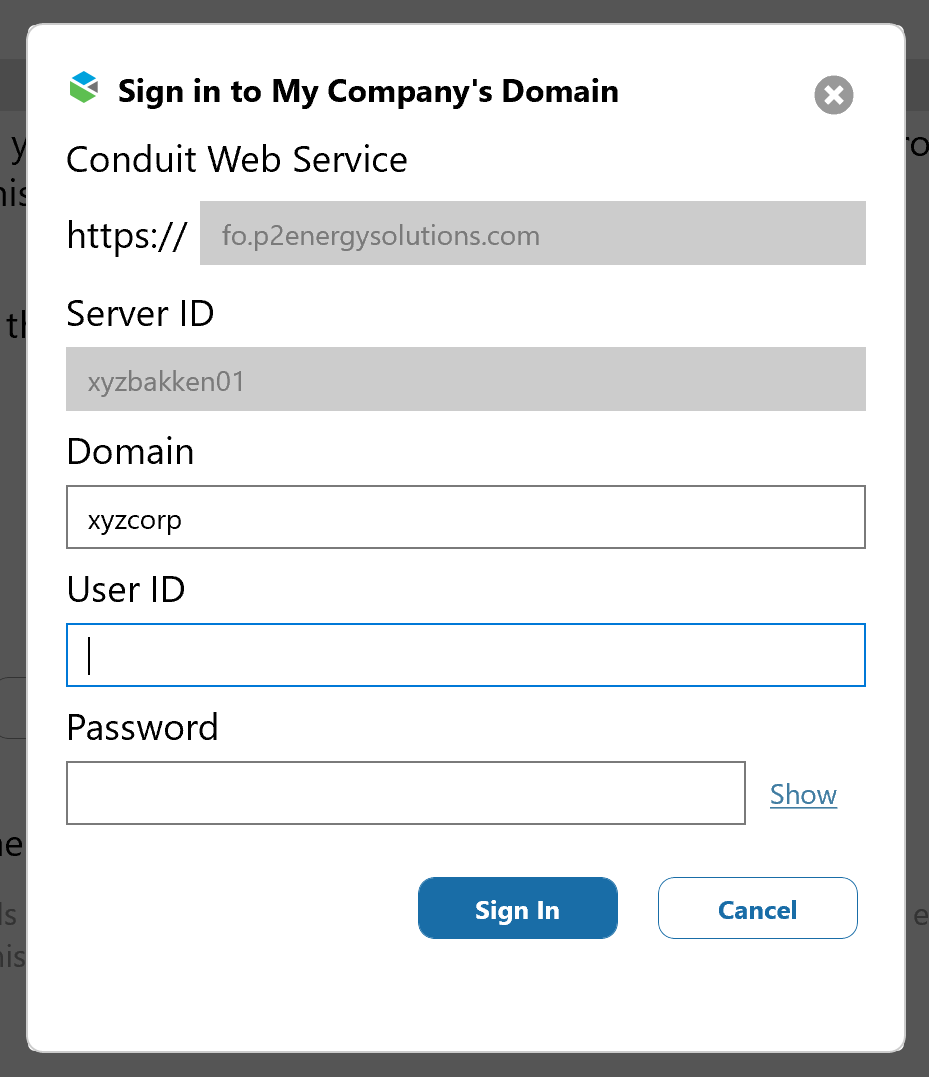Click the Conduit Web Service URL field
This screenshot has width=929, height=1077.
point(532,234)
